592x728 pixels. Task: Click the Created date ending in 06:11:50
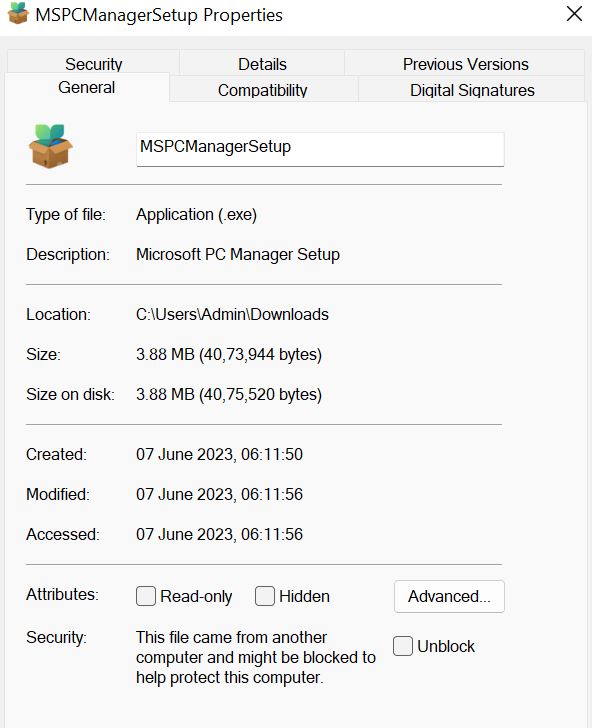click(x=219, y=454)
